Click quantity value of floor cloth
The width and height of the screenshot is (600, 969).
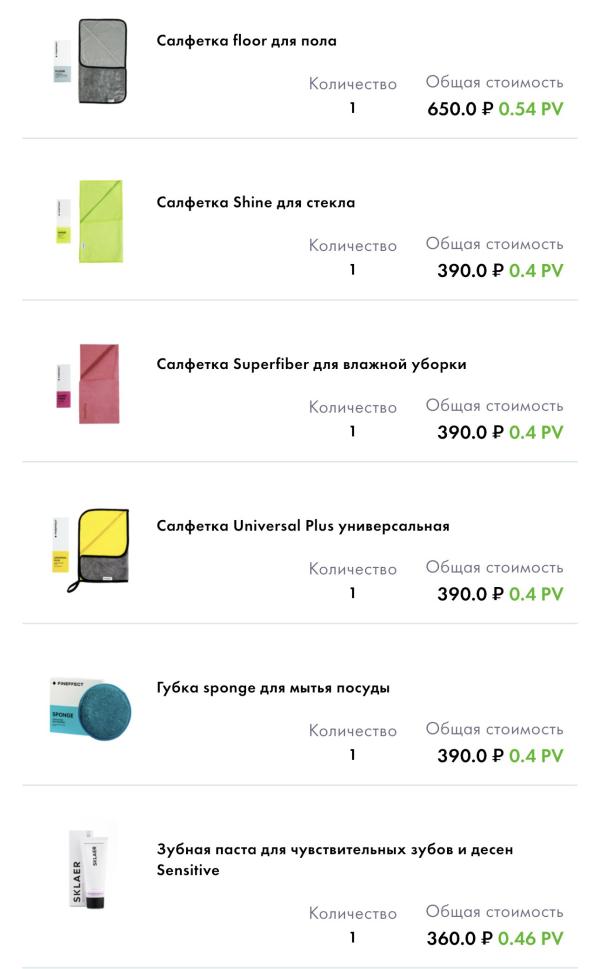pos(352,107)
